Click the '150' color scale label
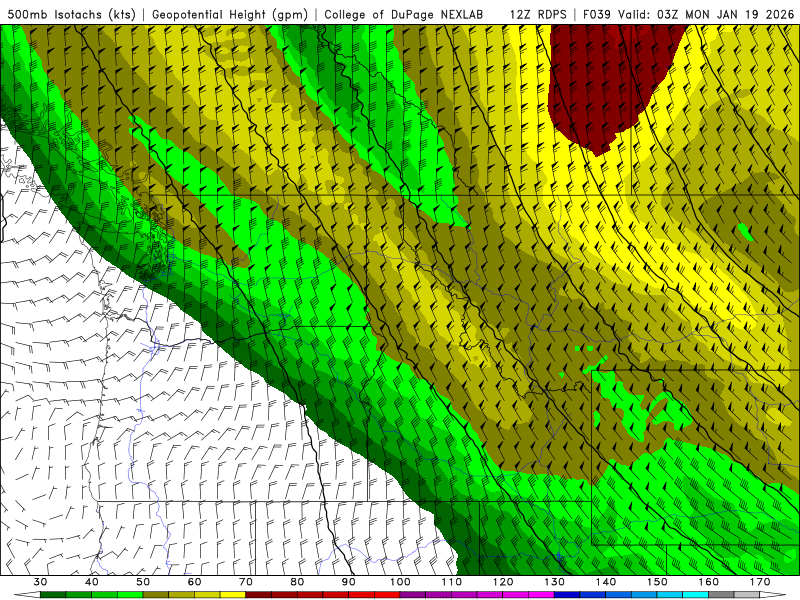 [657, 582]
